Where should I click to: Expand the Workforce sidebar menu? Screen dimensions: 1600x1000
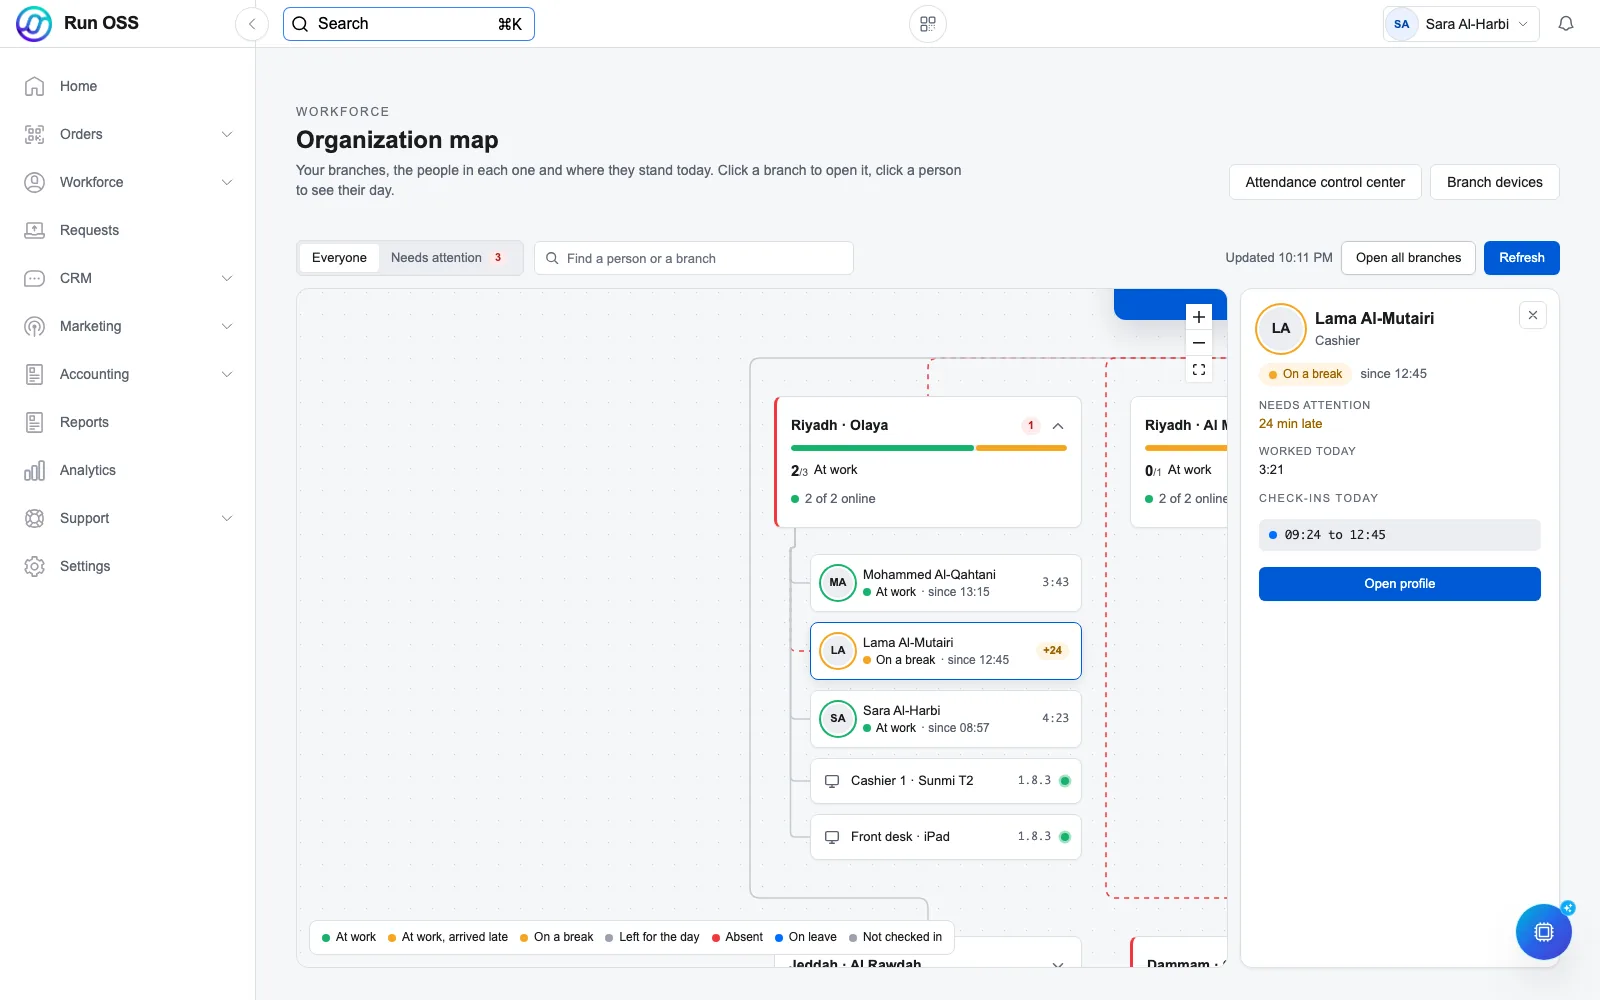pos(128,182)
